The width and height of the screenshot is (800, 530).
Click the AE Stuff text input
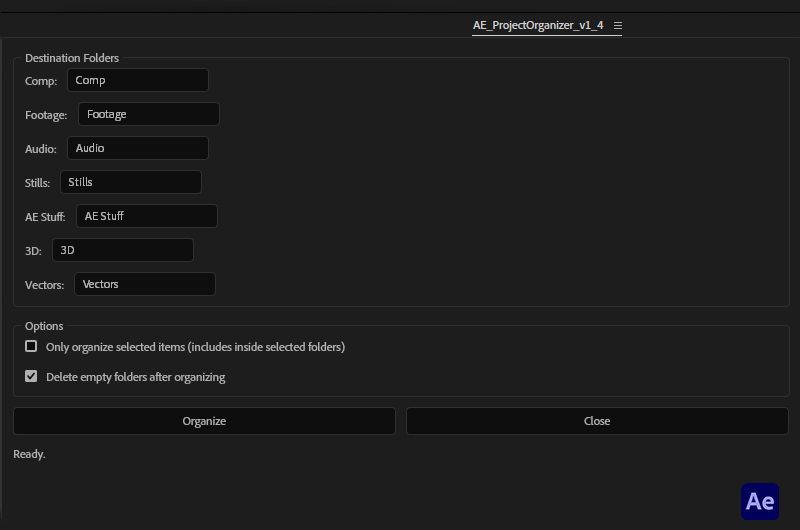pos(146,216)
